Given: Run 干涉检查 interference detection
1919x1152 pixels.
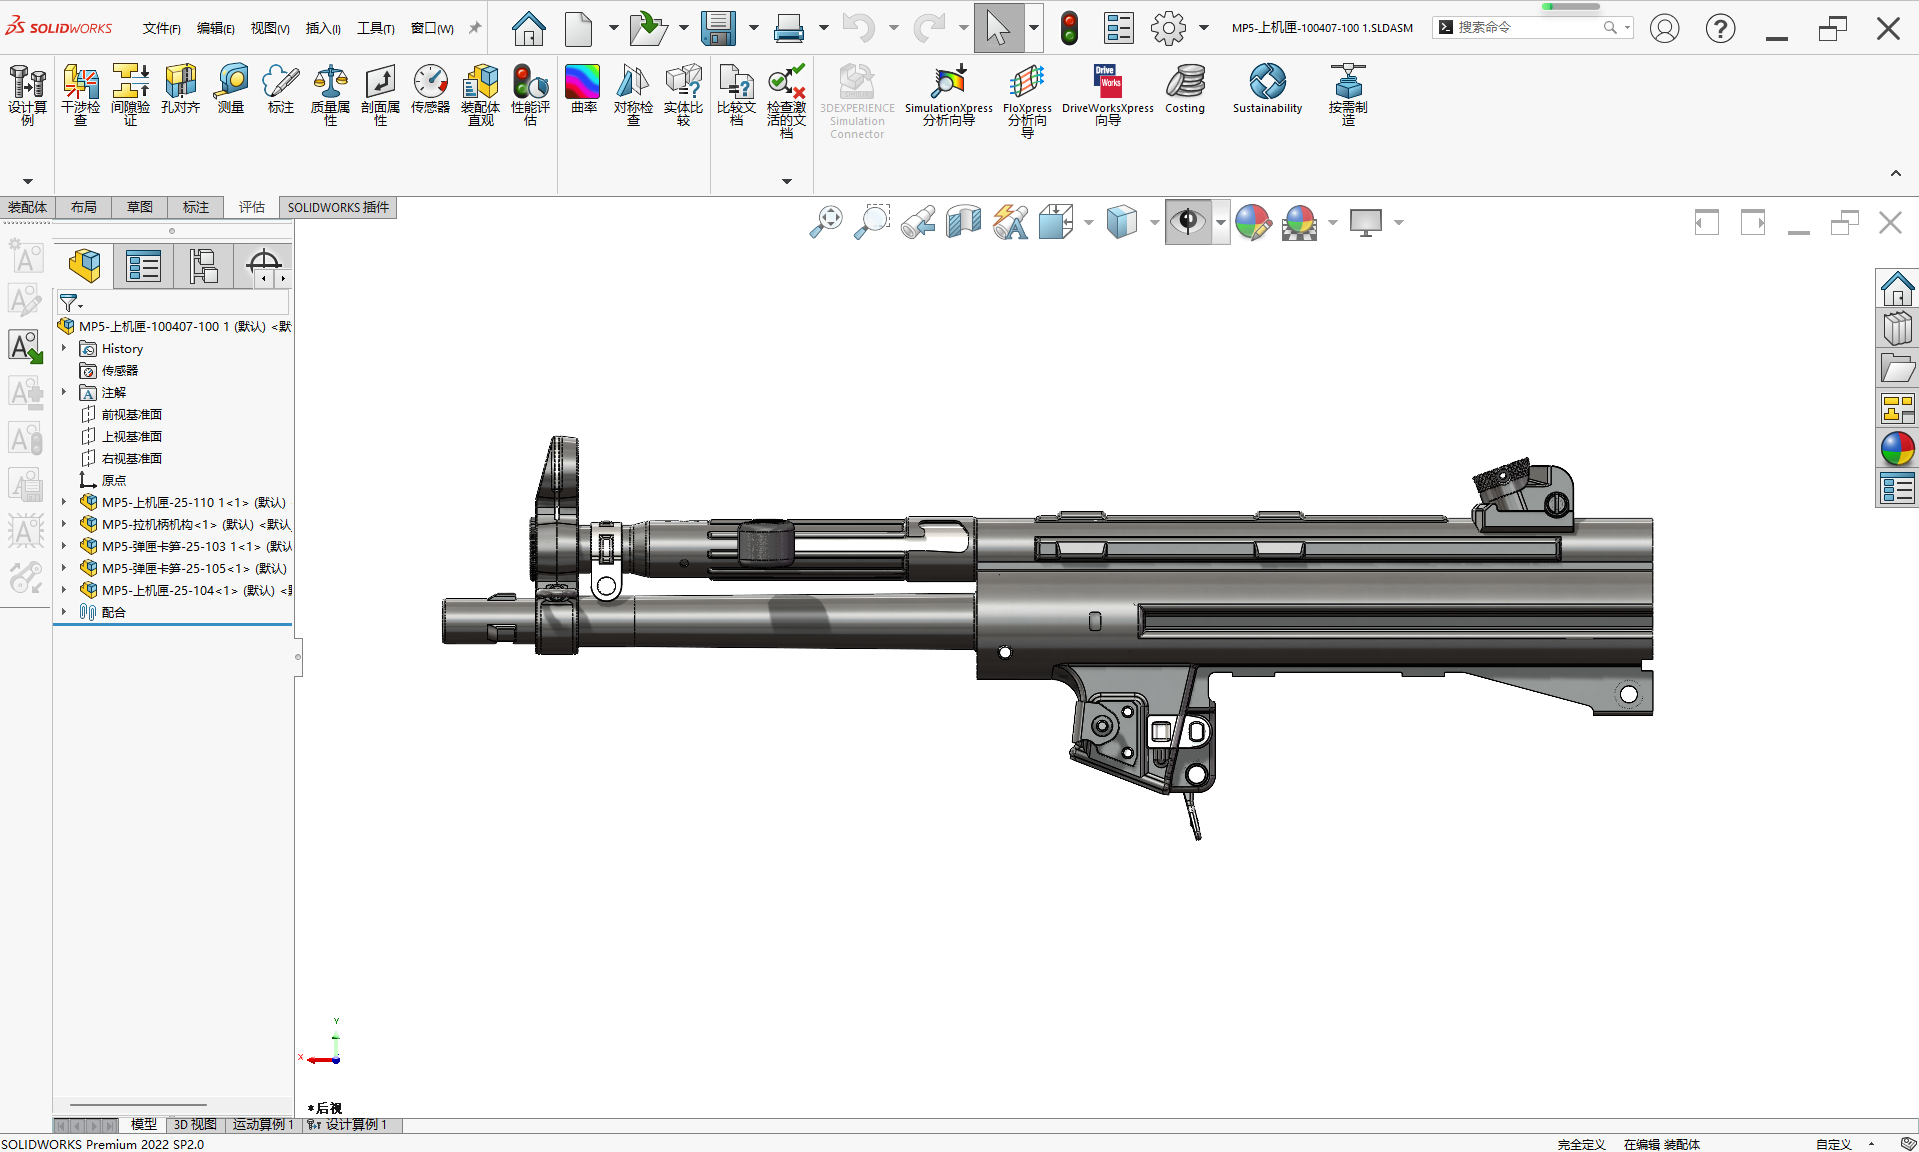Looking at the screenshot, I should [80, 94].
